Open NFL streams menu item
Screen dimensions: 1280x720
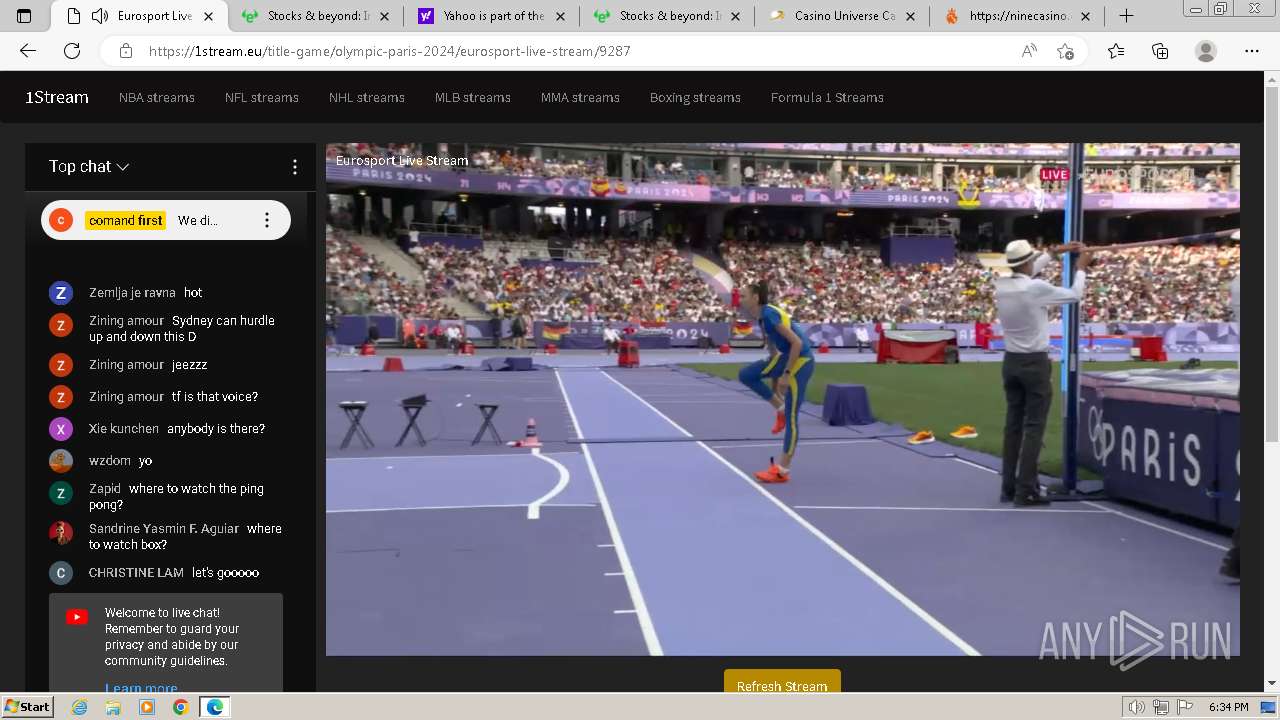coord(262,97)
